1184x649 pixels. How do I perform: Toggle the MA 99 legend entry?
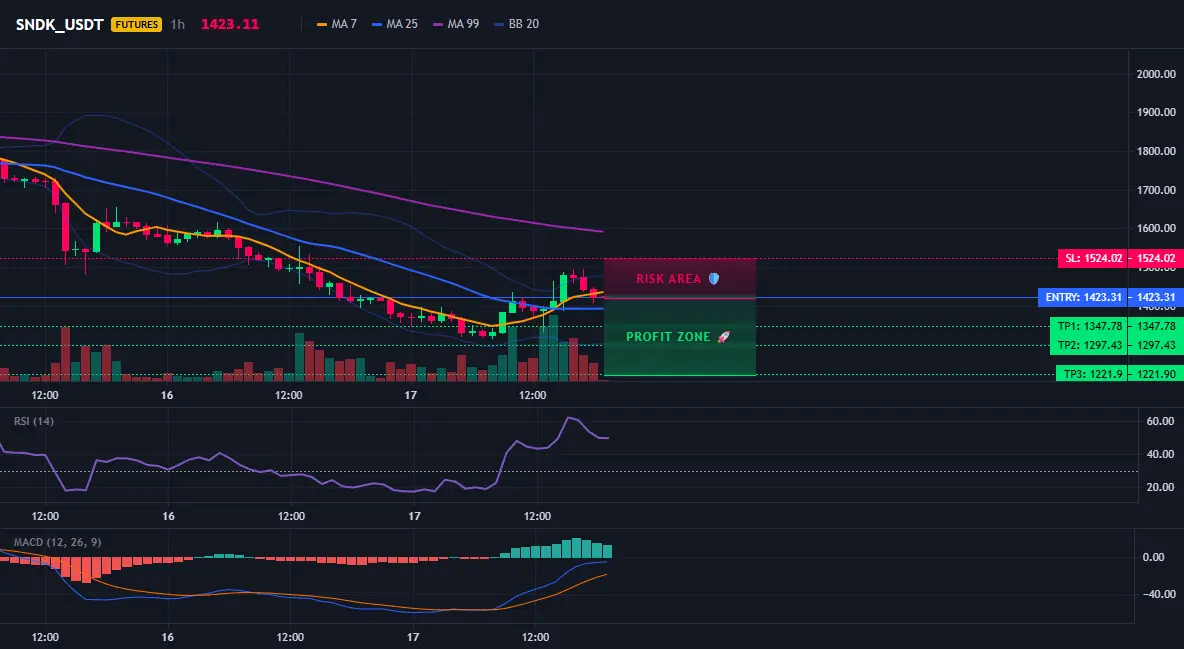pos(456,24)
